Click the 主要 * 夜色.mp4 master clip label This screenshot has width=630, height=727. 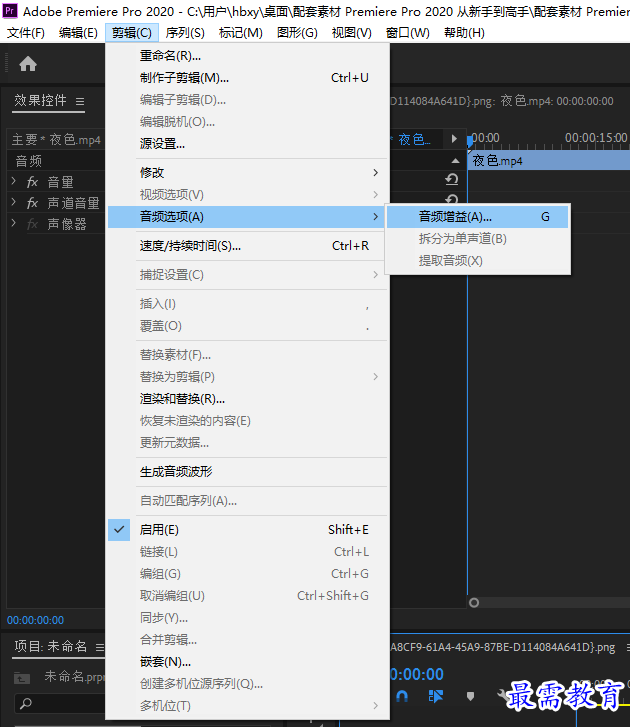56,140
